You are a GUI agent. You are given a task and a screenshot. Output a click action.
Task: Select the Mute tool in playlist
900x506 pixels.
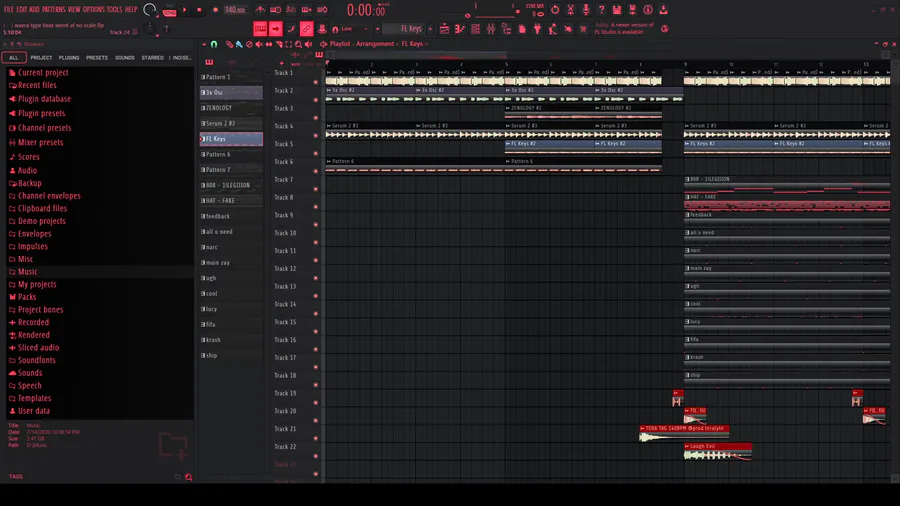pos(258,44)
